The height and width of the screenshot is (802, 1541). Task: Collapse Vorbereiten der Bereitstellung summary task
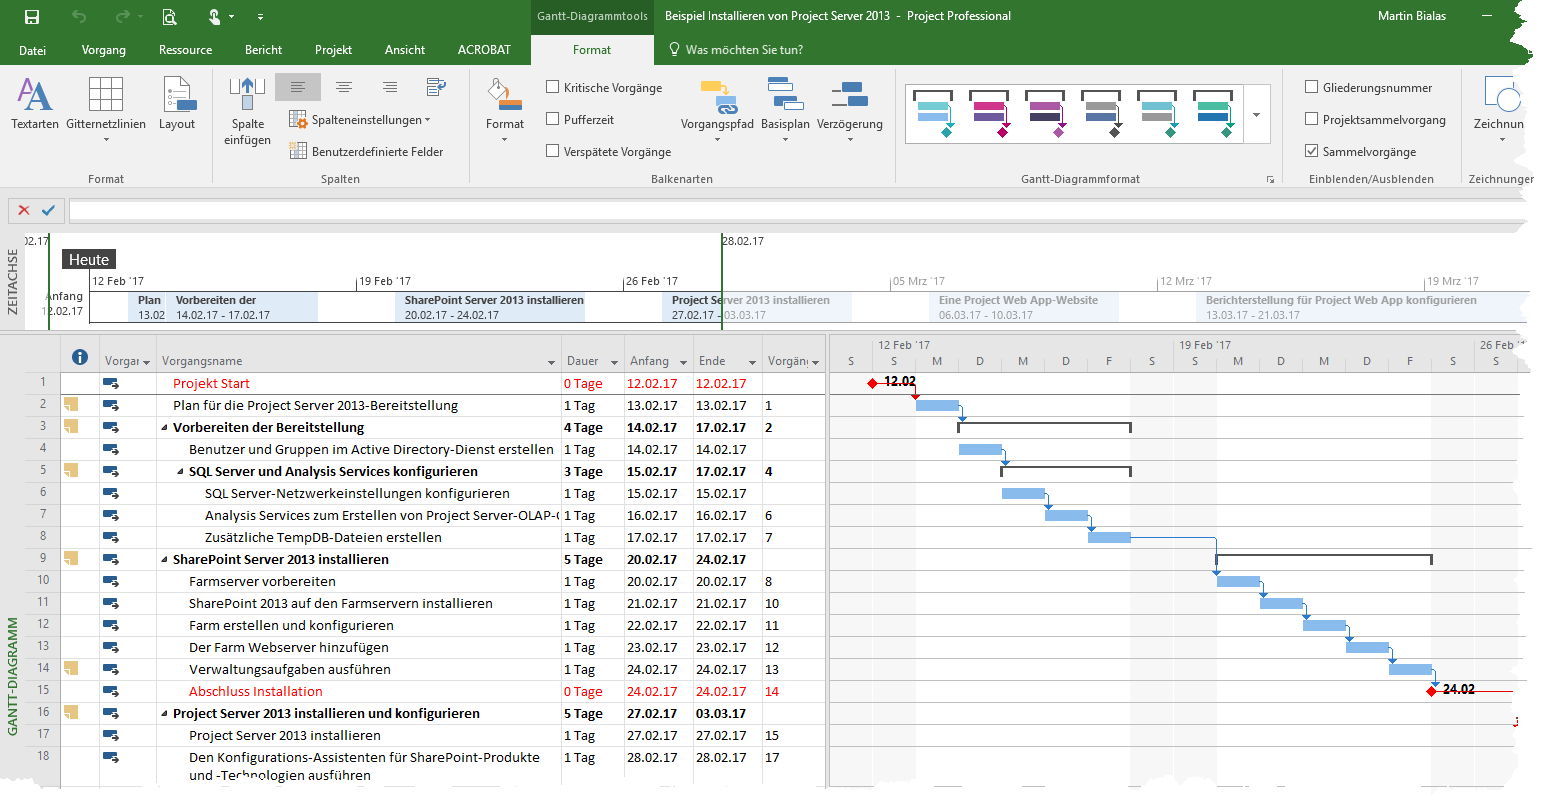pyautogui.click(x=165, y=428)
